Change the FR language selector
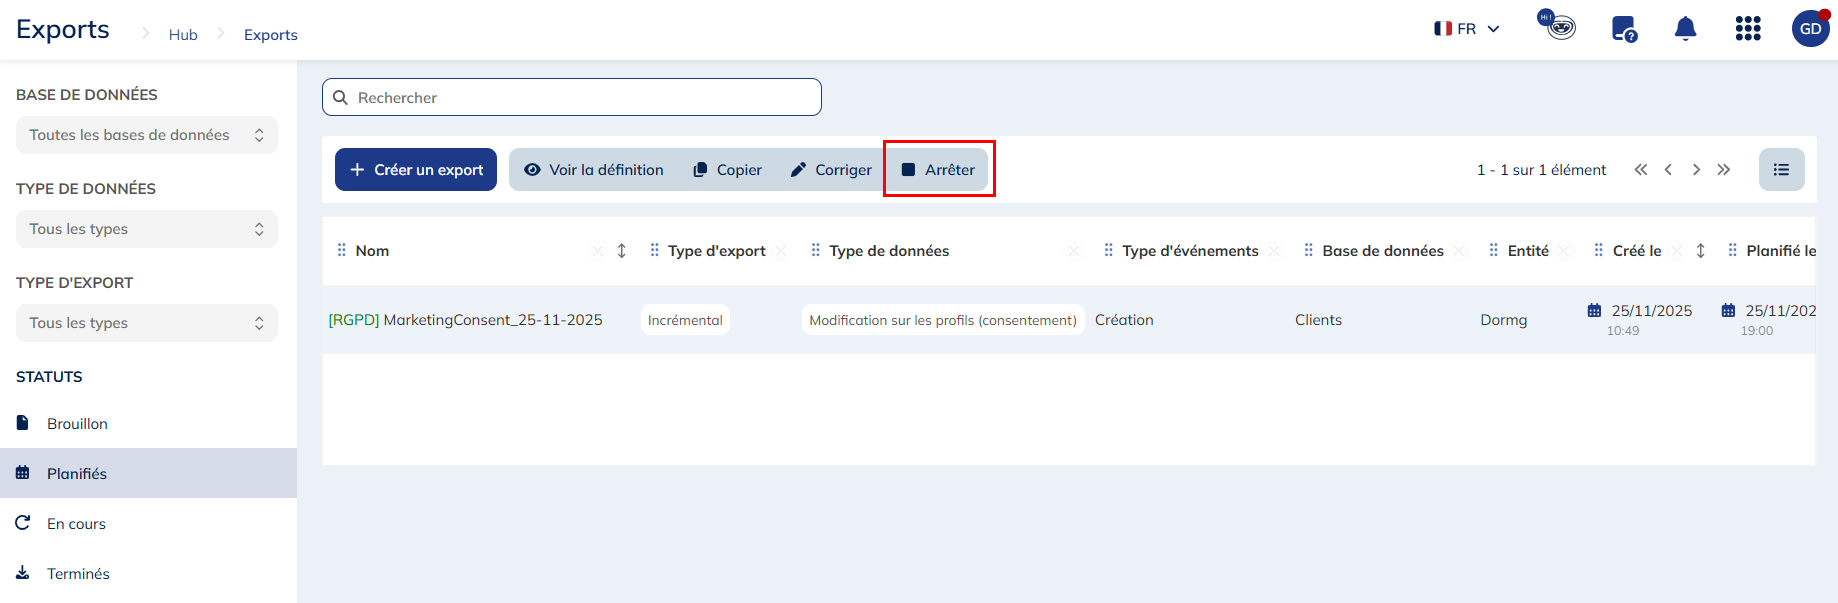This screenshot has height=603, width=1838. 1467,29
